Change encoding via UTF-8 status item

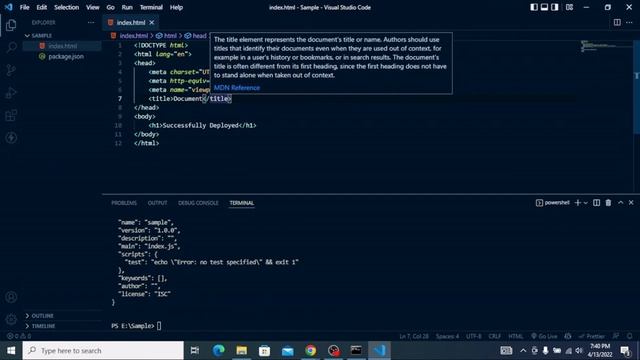(473, 336)
